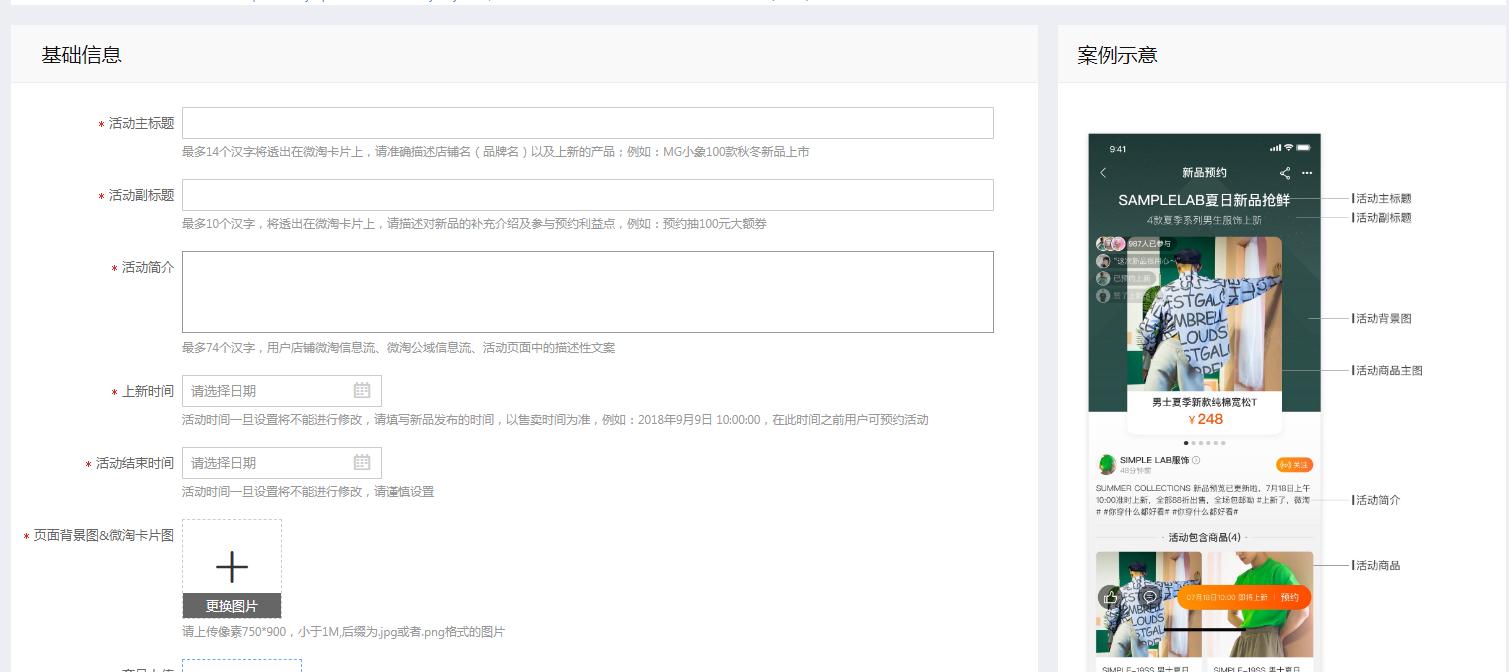Click the battery icon in the phone status bar
Image resolution: width=1509 pixels, height=672 pixels.
[1303, 148]
